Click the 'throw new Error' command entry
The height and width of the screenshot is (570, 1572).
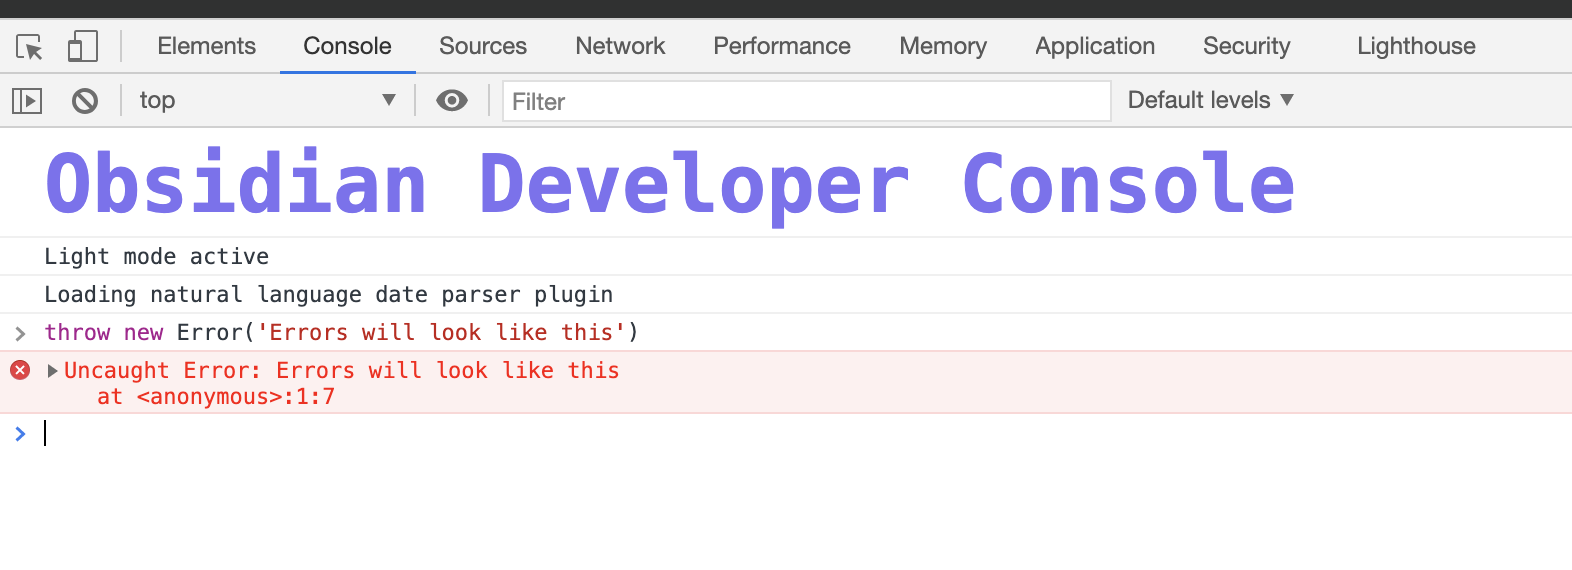tap(341, 333)
